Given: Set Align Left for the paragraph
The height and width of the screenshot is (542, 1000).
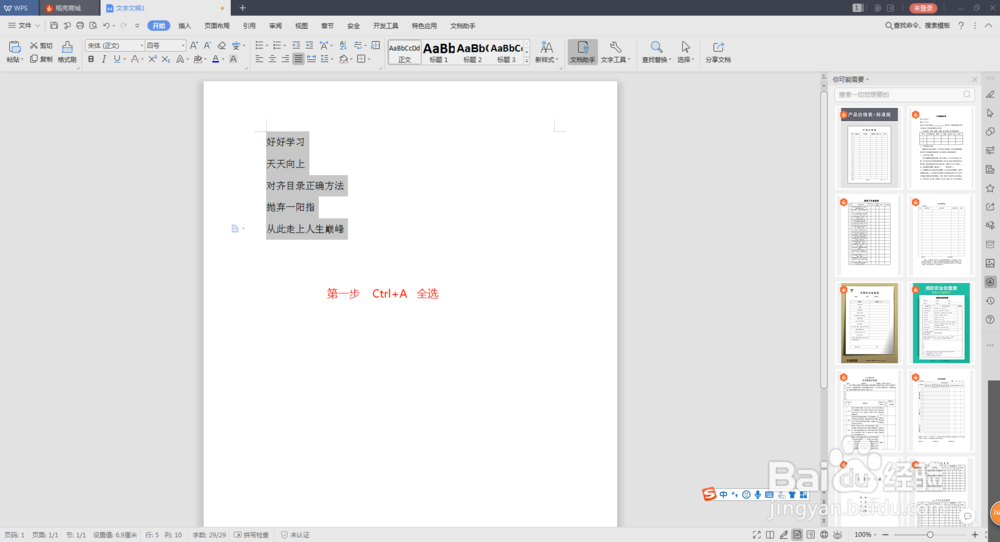Looking at the screenshot, I should (x=259, y=59).
